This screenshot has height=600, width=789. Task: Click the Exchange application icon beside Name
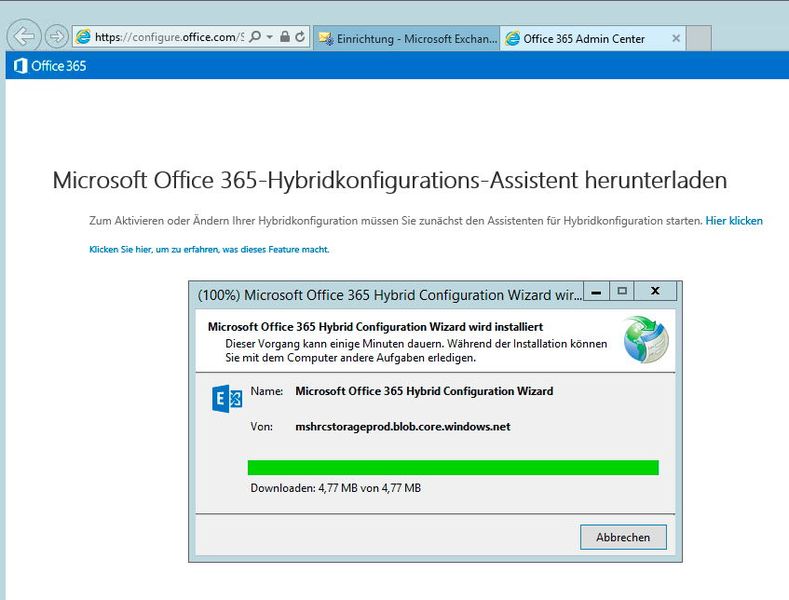227,399
